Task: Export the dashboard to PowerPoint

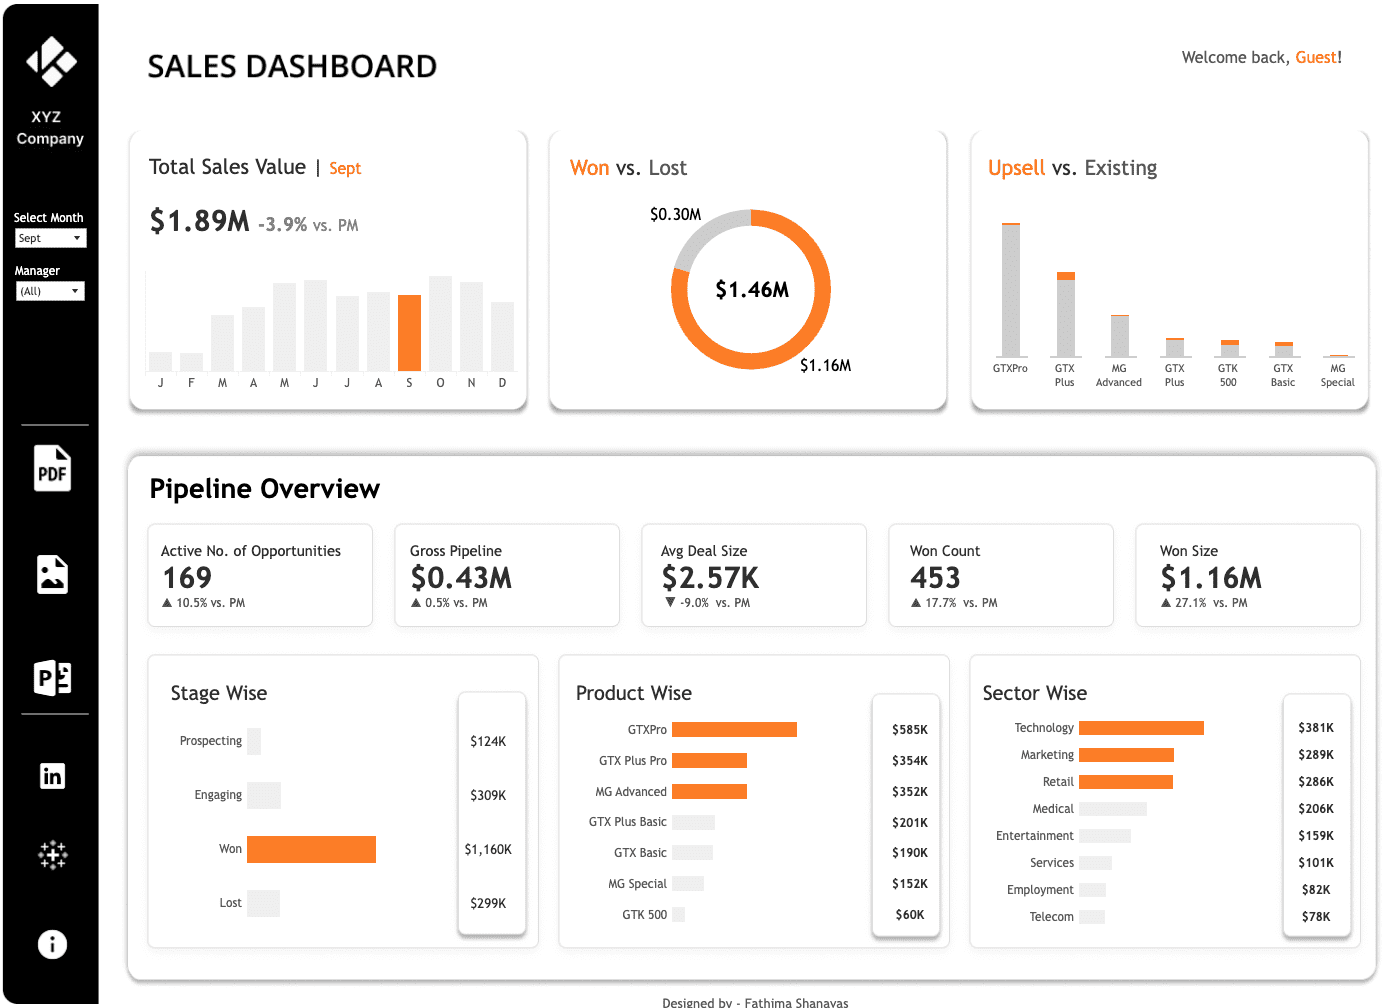Action: (52, 678)
